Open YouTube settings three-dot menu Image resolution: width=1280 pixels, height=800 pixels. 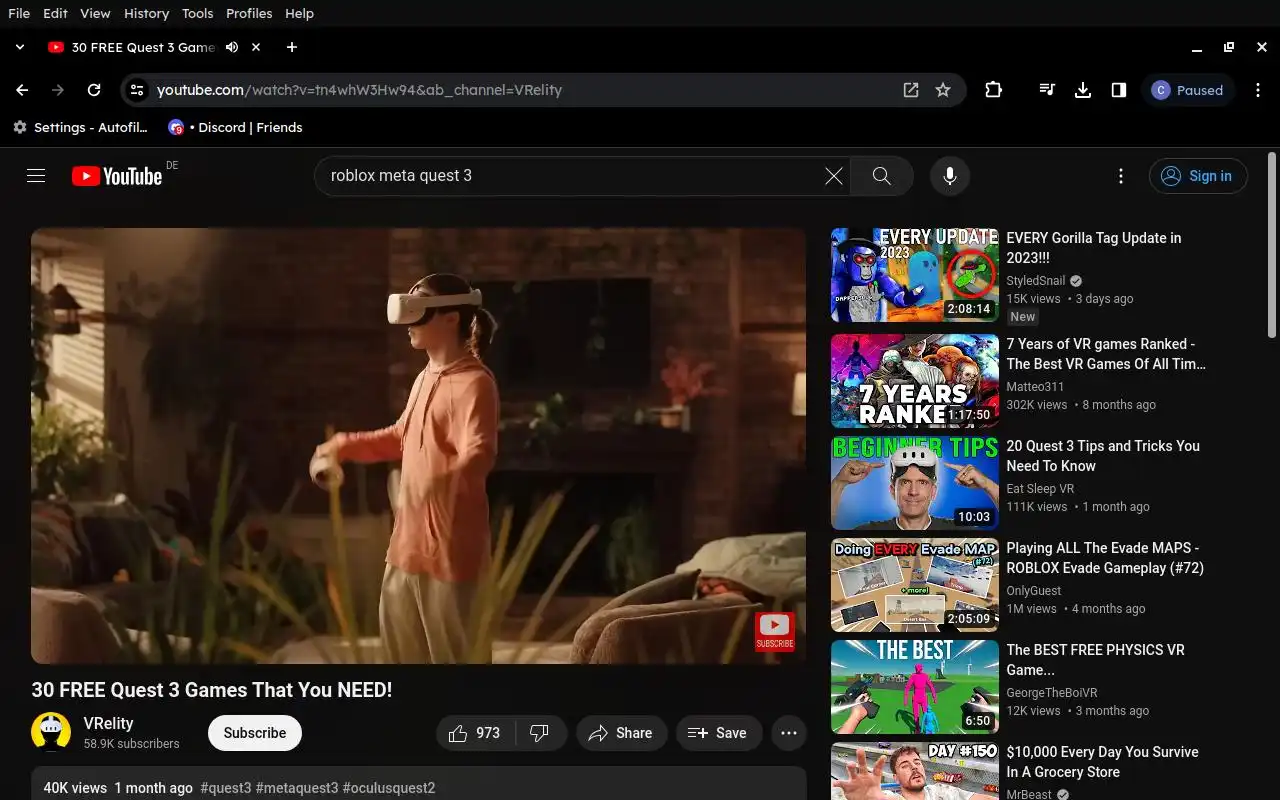[1121, 176]
